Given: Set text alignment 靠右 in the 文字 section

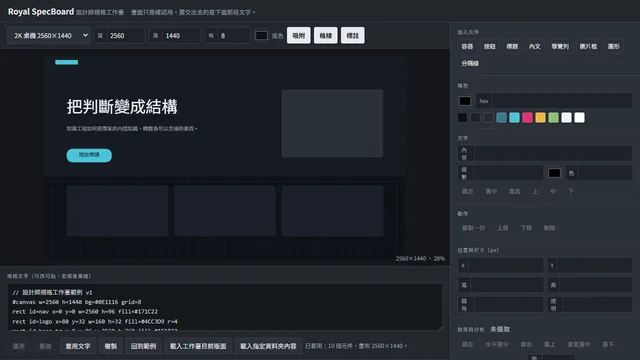Looking at the screenshot, I should (x=515, y=191).
